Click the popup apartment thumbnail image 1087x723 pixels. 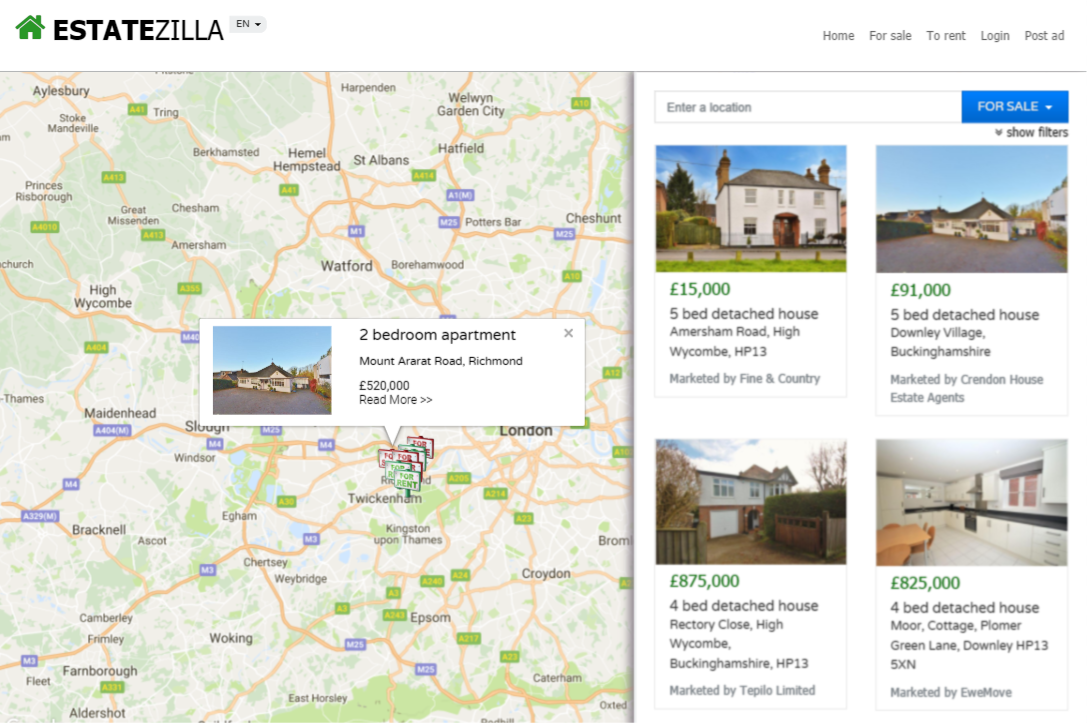tap(272, 370)
